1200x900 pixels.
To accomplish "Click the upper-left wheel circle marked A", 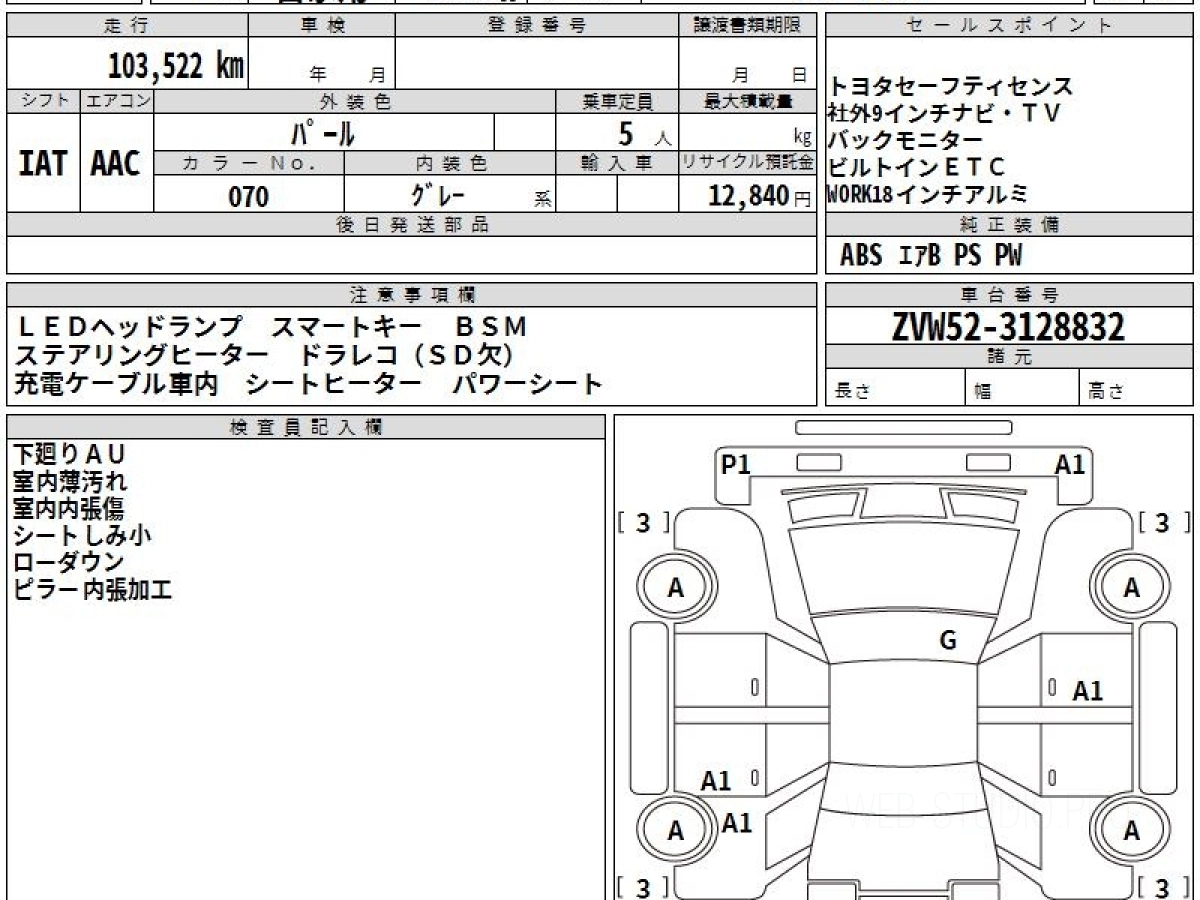I will (675, 589).
